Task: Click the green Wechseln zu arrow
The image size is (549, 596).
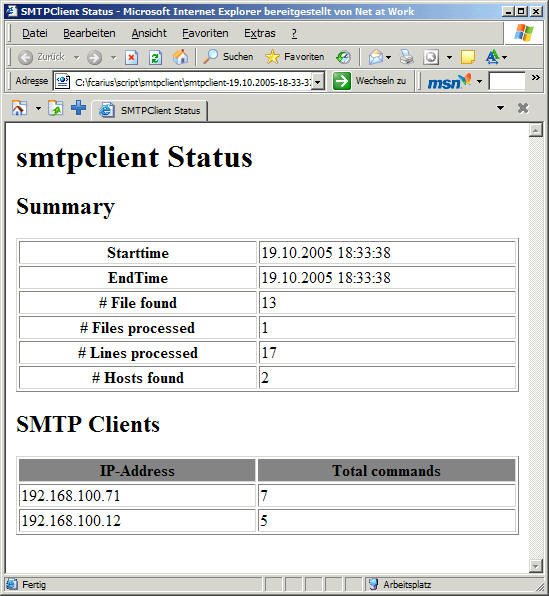Action: coord(341,81)
